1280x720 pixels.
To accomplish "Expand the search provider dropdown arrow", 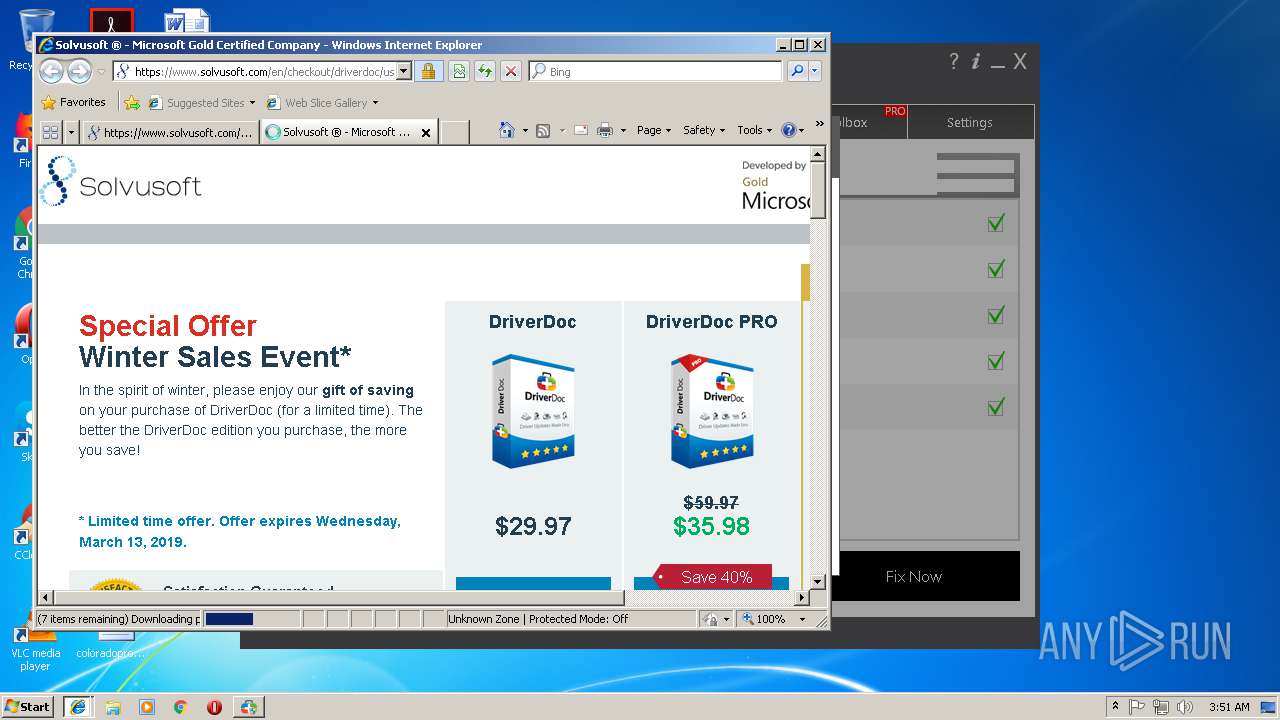I will pos(815,71).
